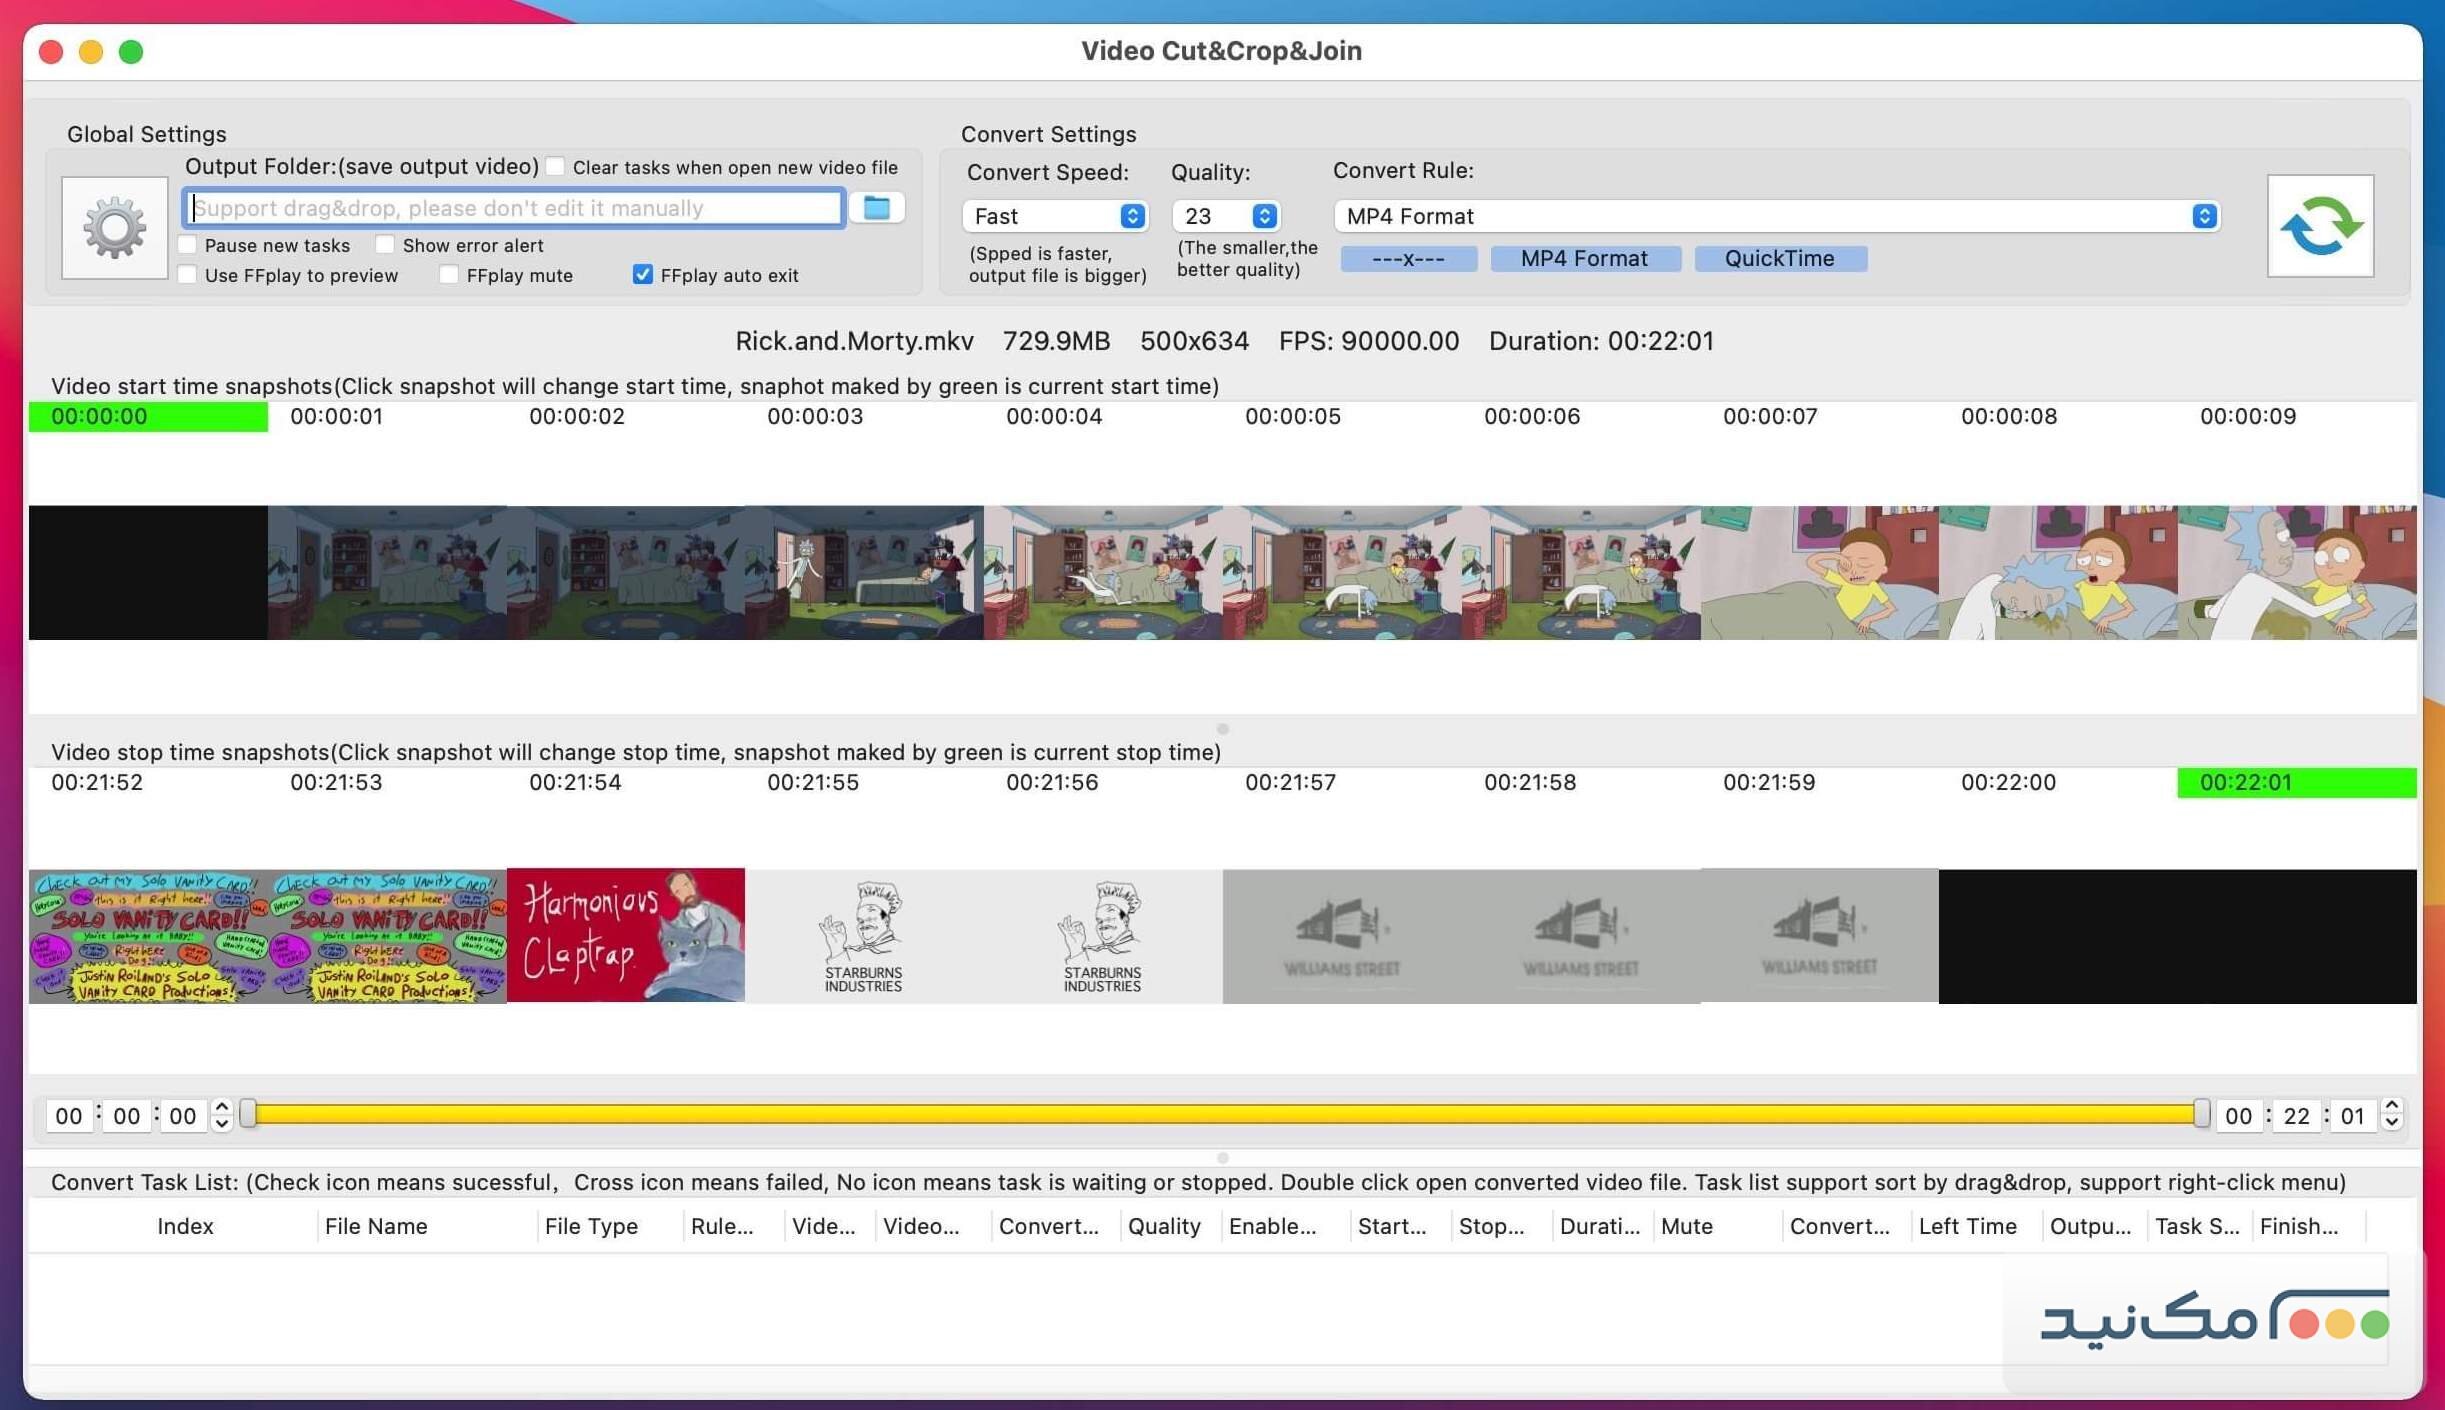Click the Stop column header in task list
Image resolution: width=2445 pixels, height=1410 pixels.
[1490, 1226]
